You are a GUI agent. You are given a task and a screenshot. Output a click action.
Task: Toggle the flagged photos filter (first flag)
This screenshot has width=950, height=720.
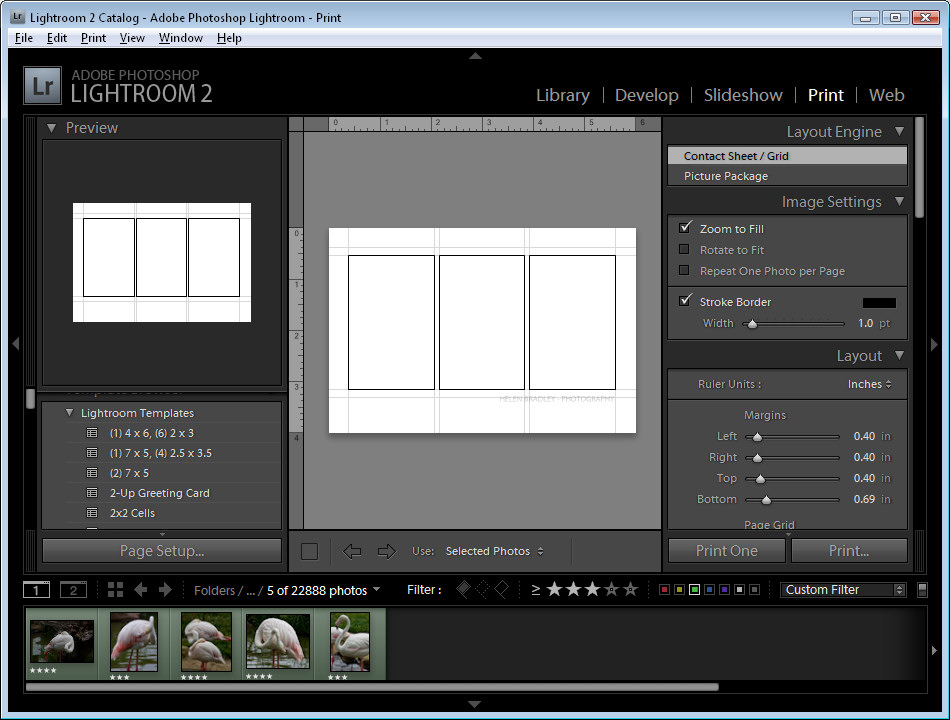[463, 589]
